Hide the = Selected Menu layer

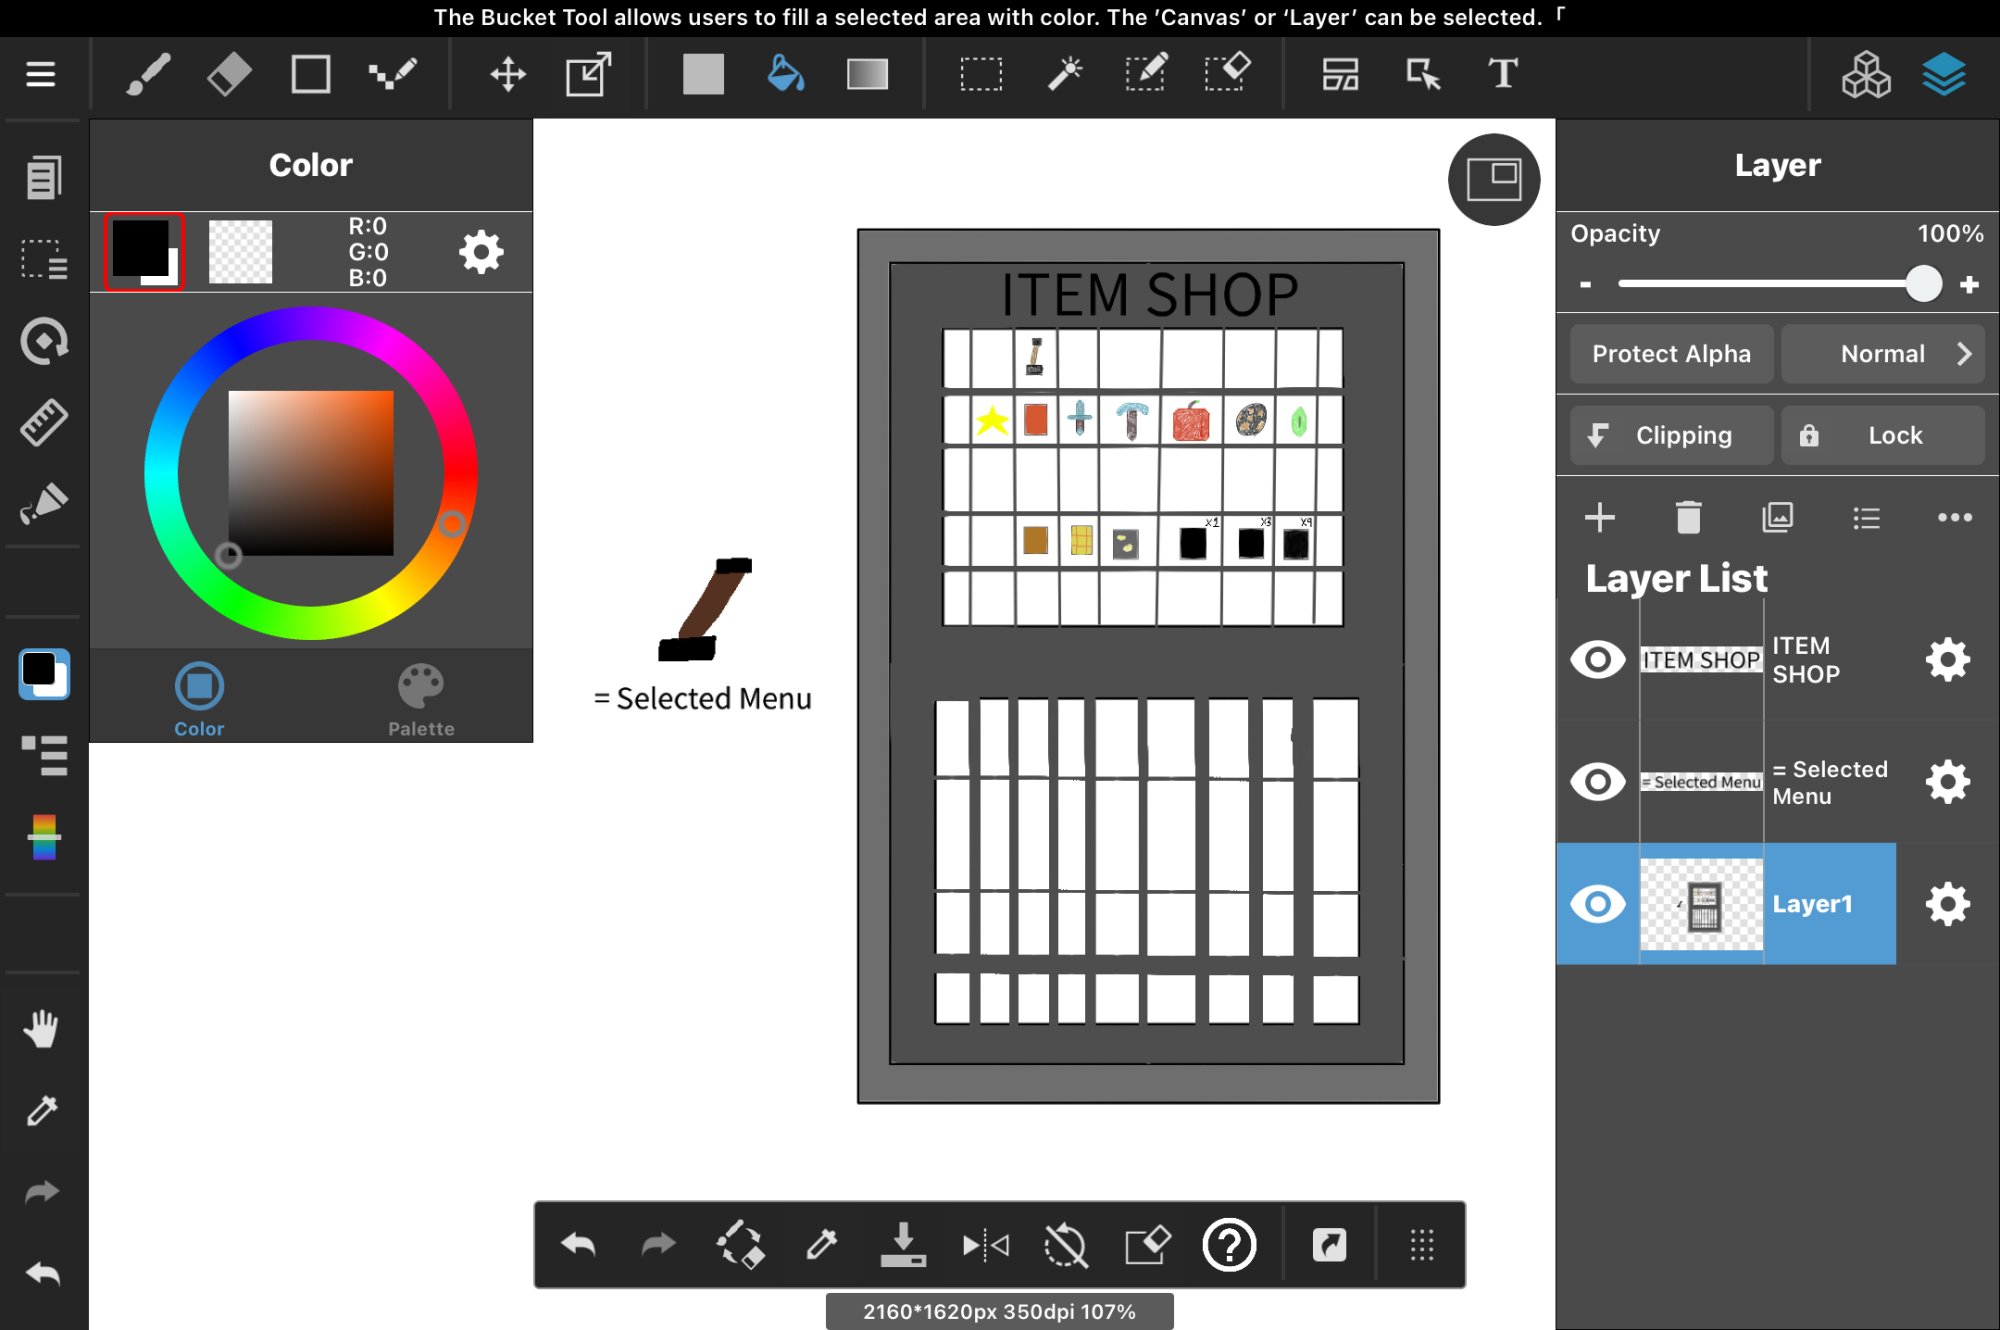coord(1597,782)
